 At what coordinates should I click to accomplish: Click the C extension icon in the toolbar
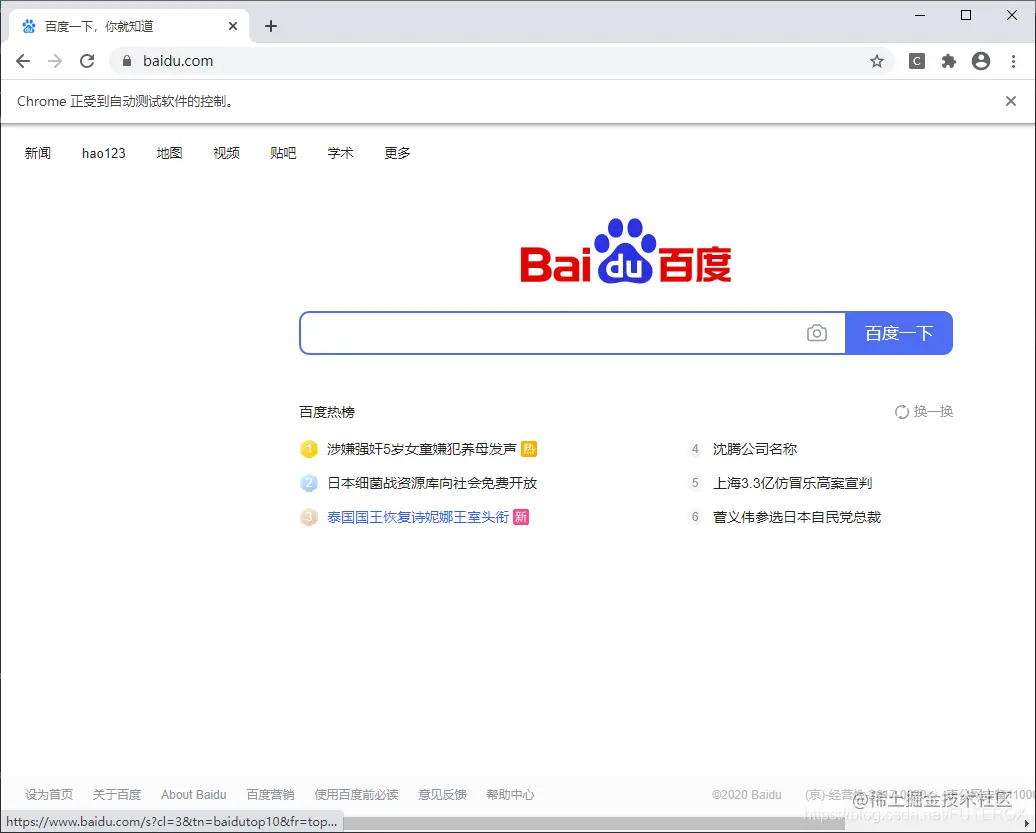(916, 61)
